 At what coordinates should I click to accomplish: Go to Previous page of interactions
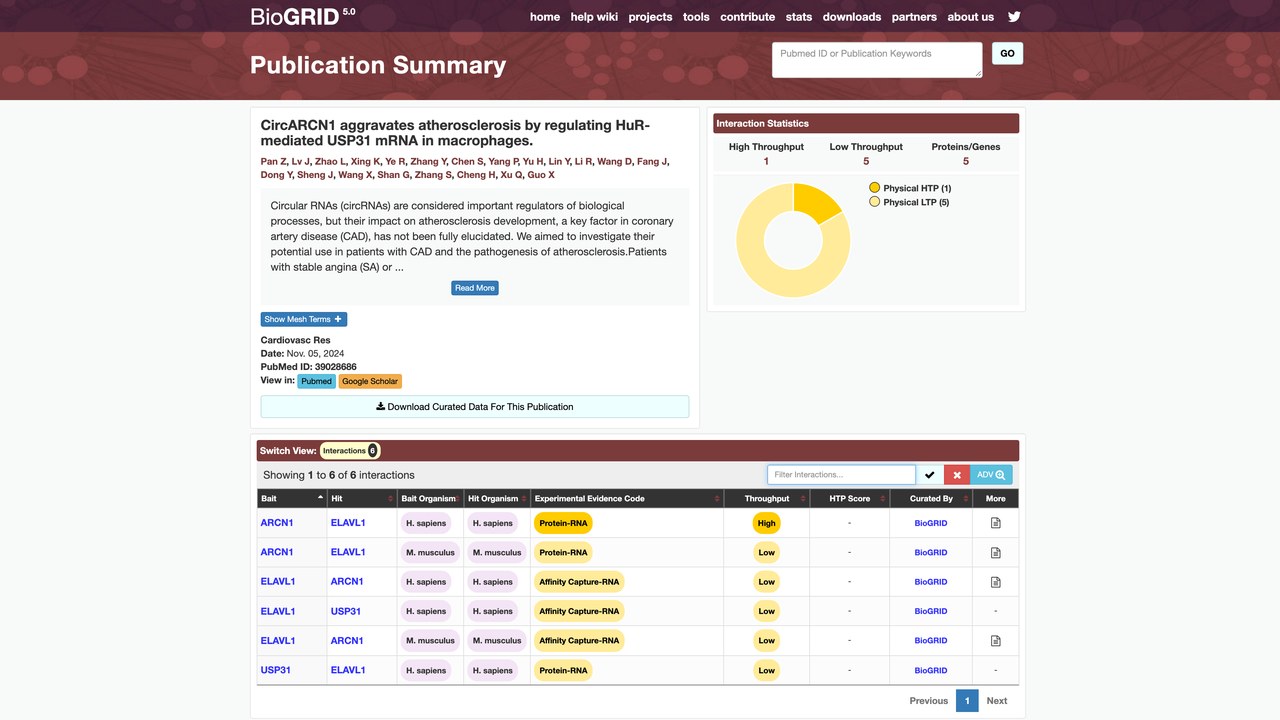click(929, 701)
